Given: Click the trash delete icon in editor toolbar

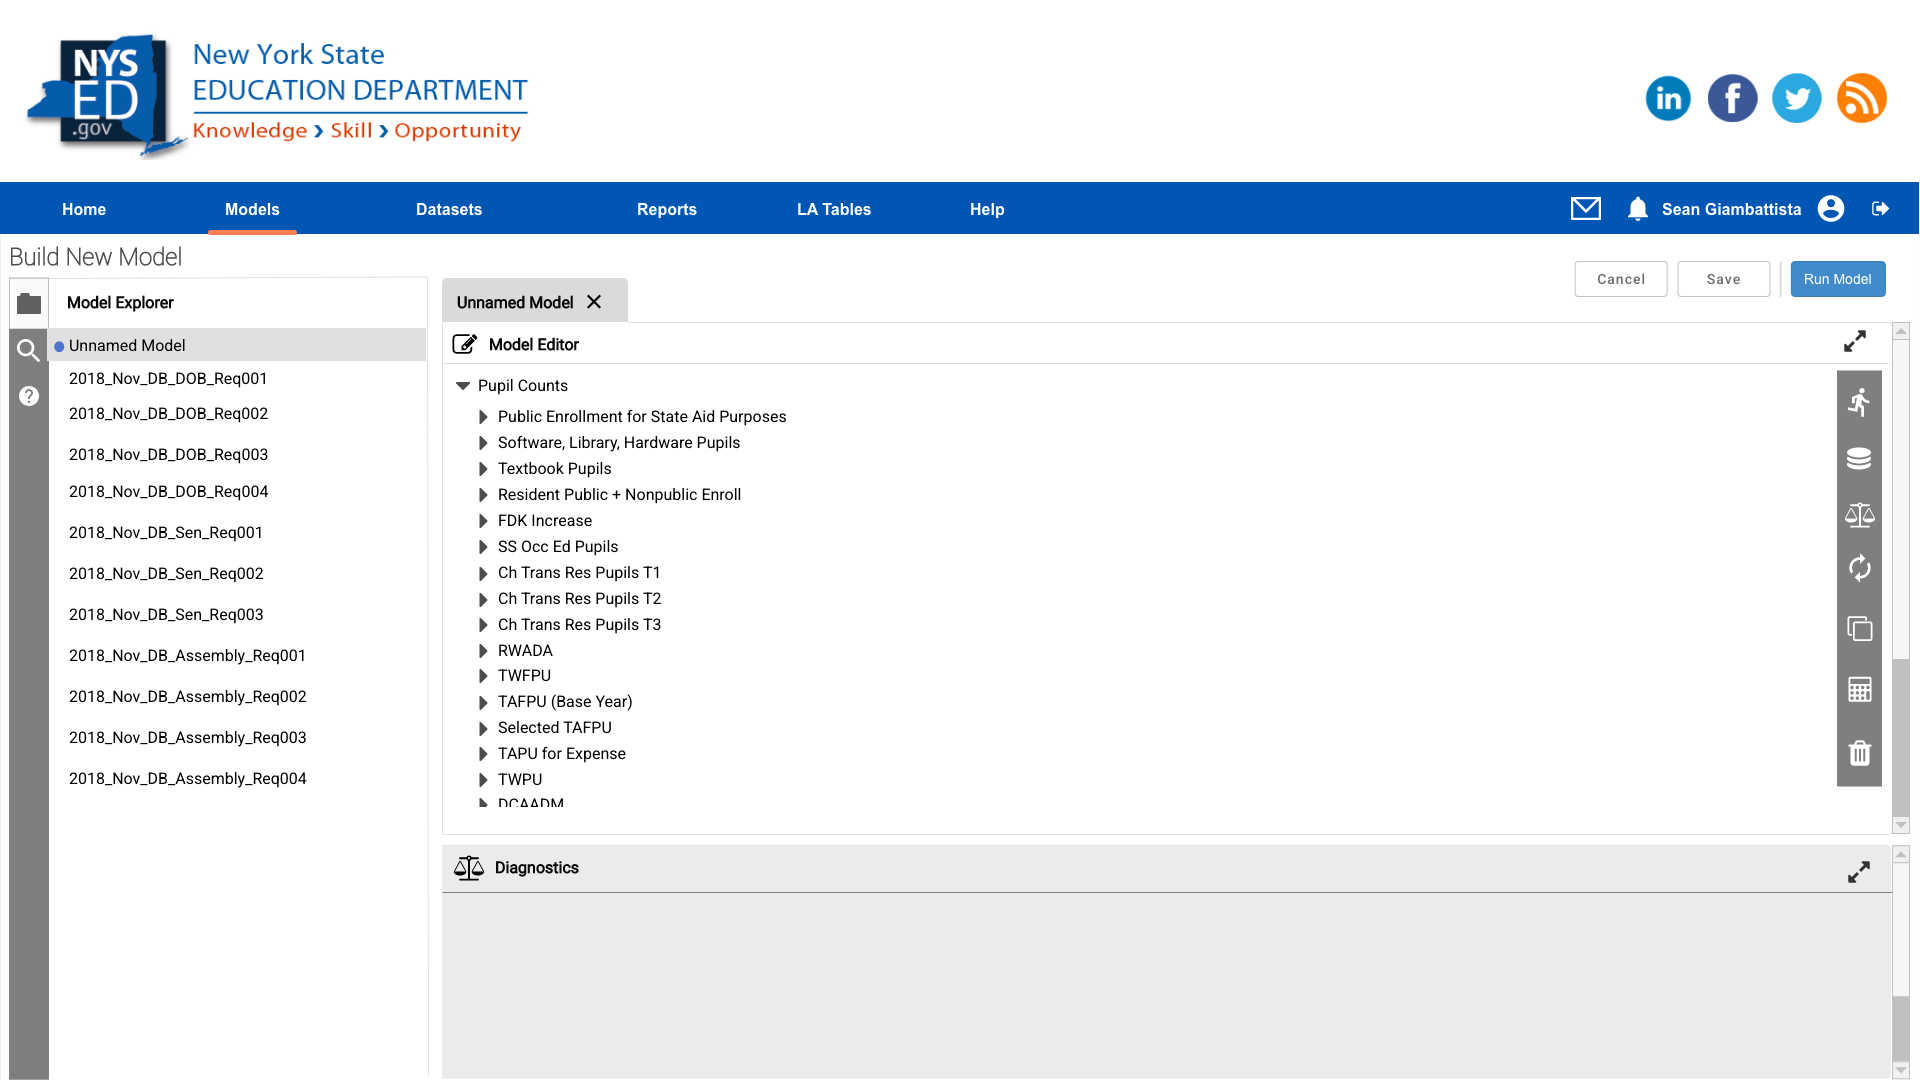Looking at the screenshot, I should pos(1859,753).
